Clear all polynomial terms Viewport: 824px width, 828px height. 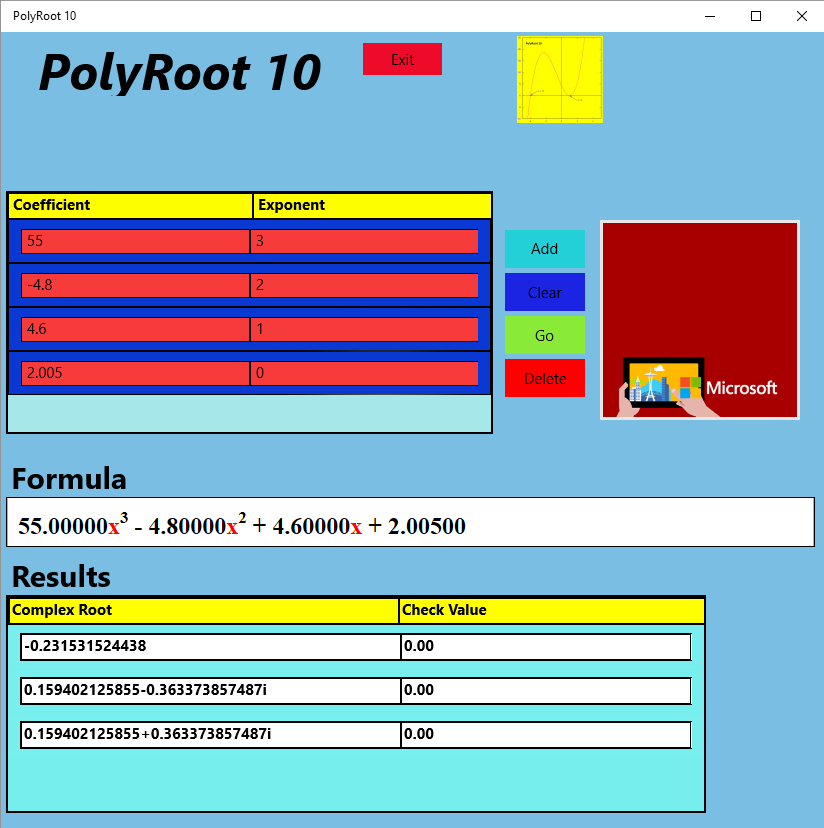545,292
